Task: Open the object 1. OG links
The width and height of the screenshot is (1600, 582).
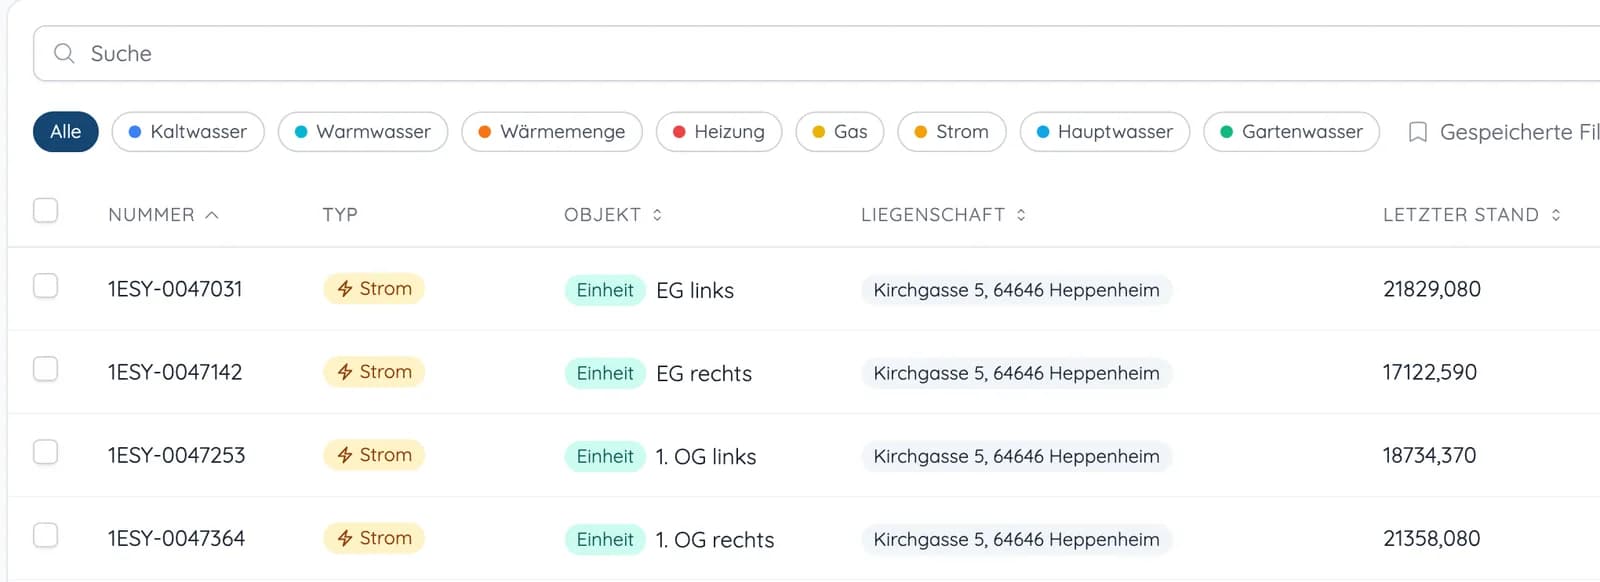Action: pyautogui.click(x=706, y=456)
